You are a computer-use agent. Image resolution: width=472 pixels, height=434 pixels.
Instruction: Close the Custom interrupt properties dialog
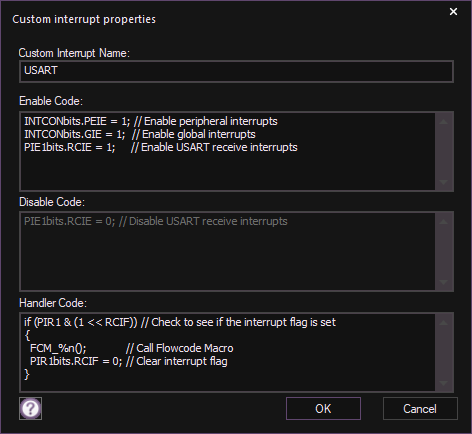pyautogui.click(x=453, y=12)
